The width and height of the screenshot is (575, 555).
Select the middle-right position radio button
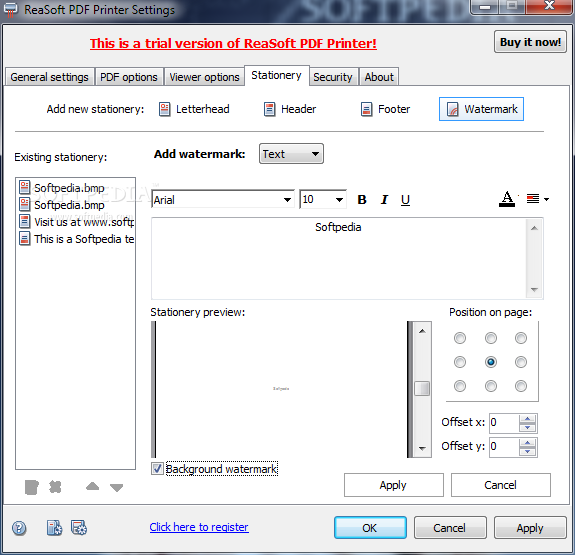pos(521,362)
